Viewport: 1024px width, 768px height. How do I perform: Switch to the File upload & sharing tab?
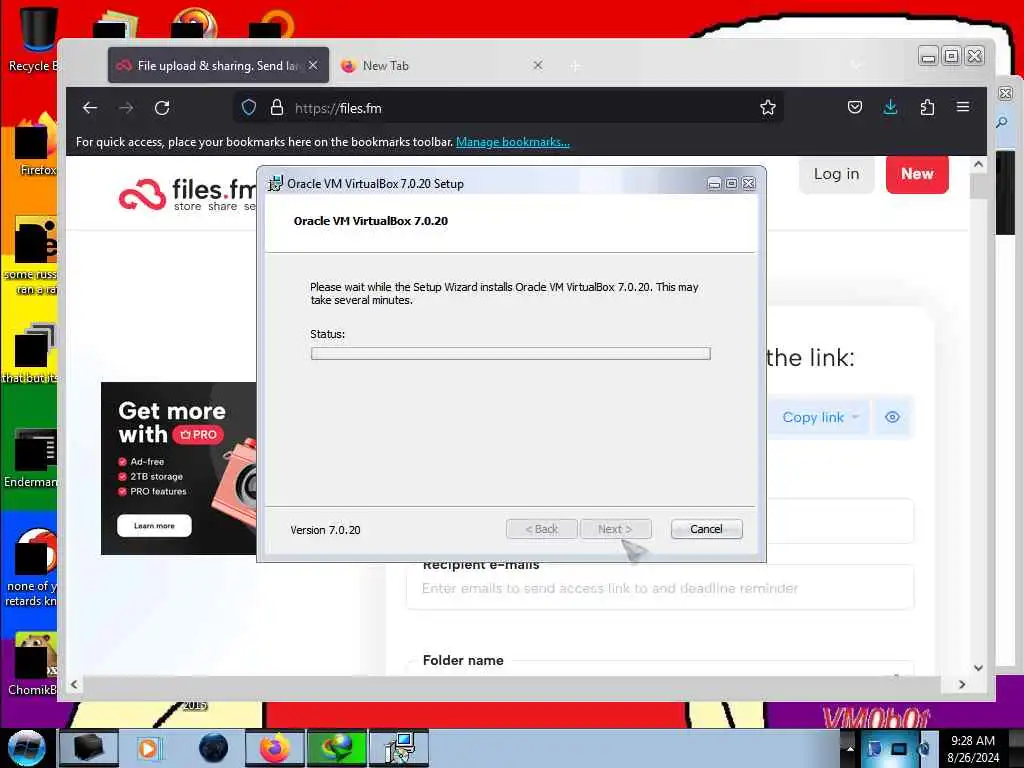coord(219,65)
